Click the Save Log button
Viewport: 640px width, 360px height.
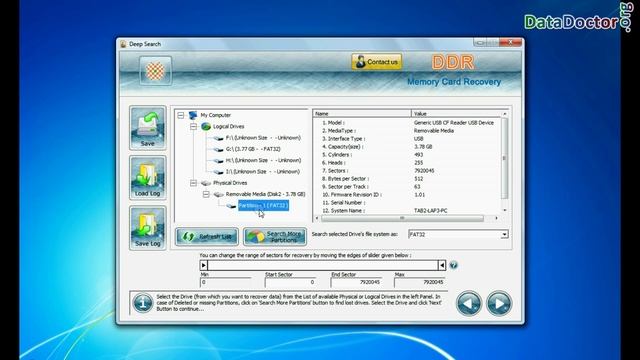tap(148, 228)
